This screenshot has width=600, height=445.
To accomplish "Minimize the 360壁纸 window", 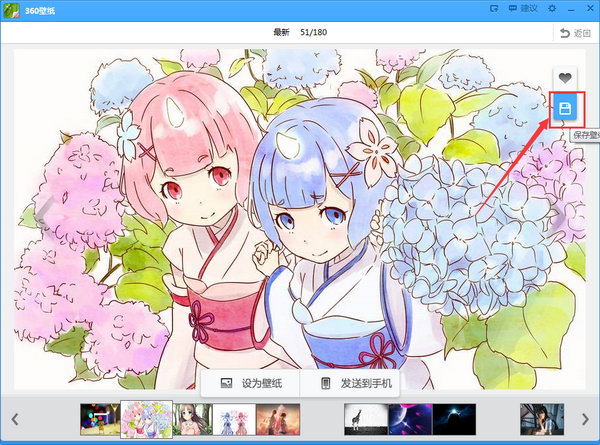I will point(571,9).
